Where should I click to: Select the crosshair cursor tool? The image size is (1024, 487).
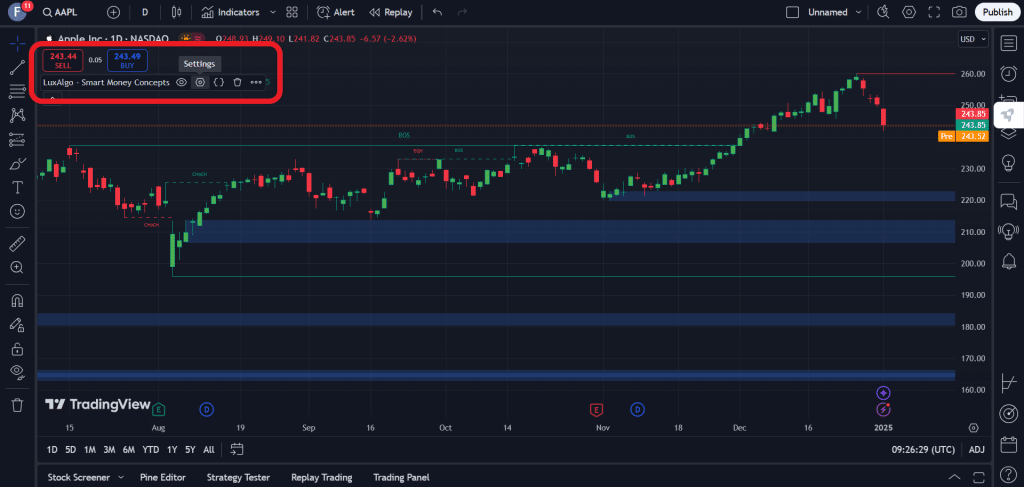tap(18, 44)
